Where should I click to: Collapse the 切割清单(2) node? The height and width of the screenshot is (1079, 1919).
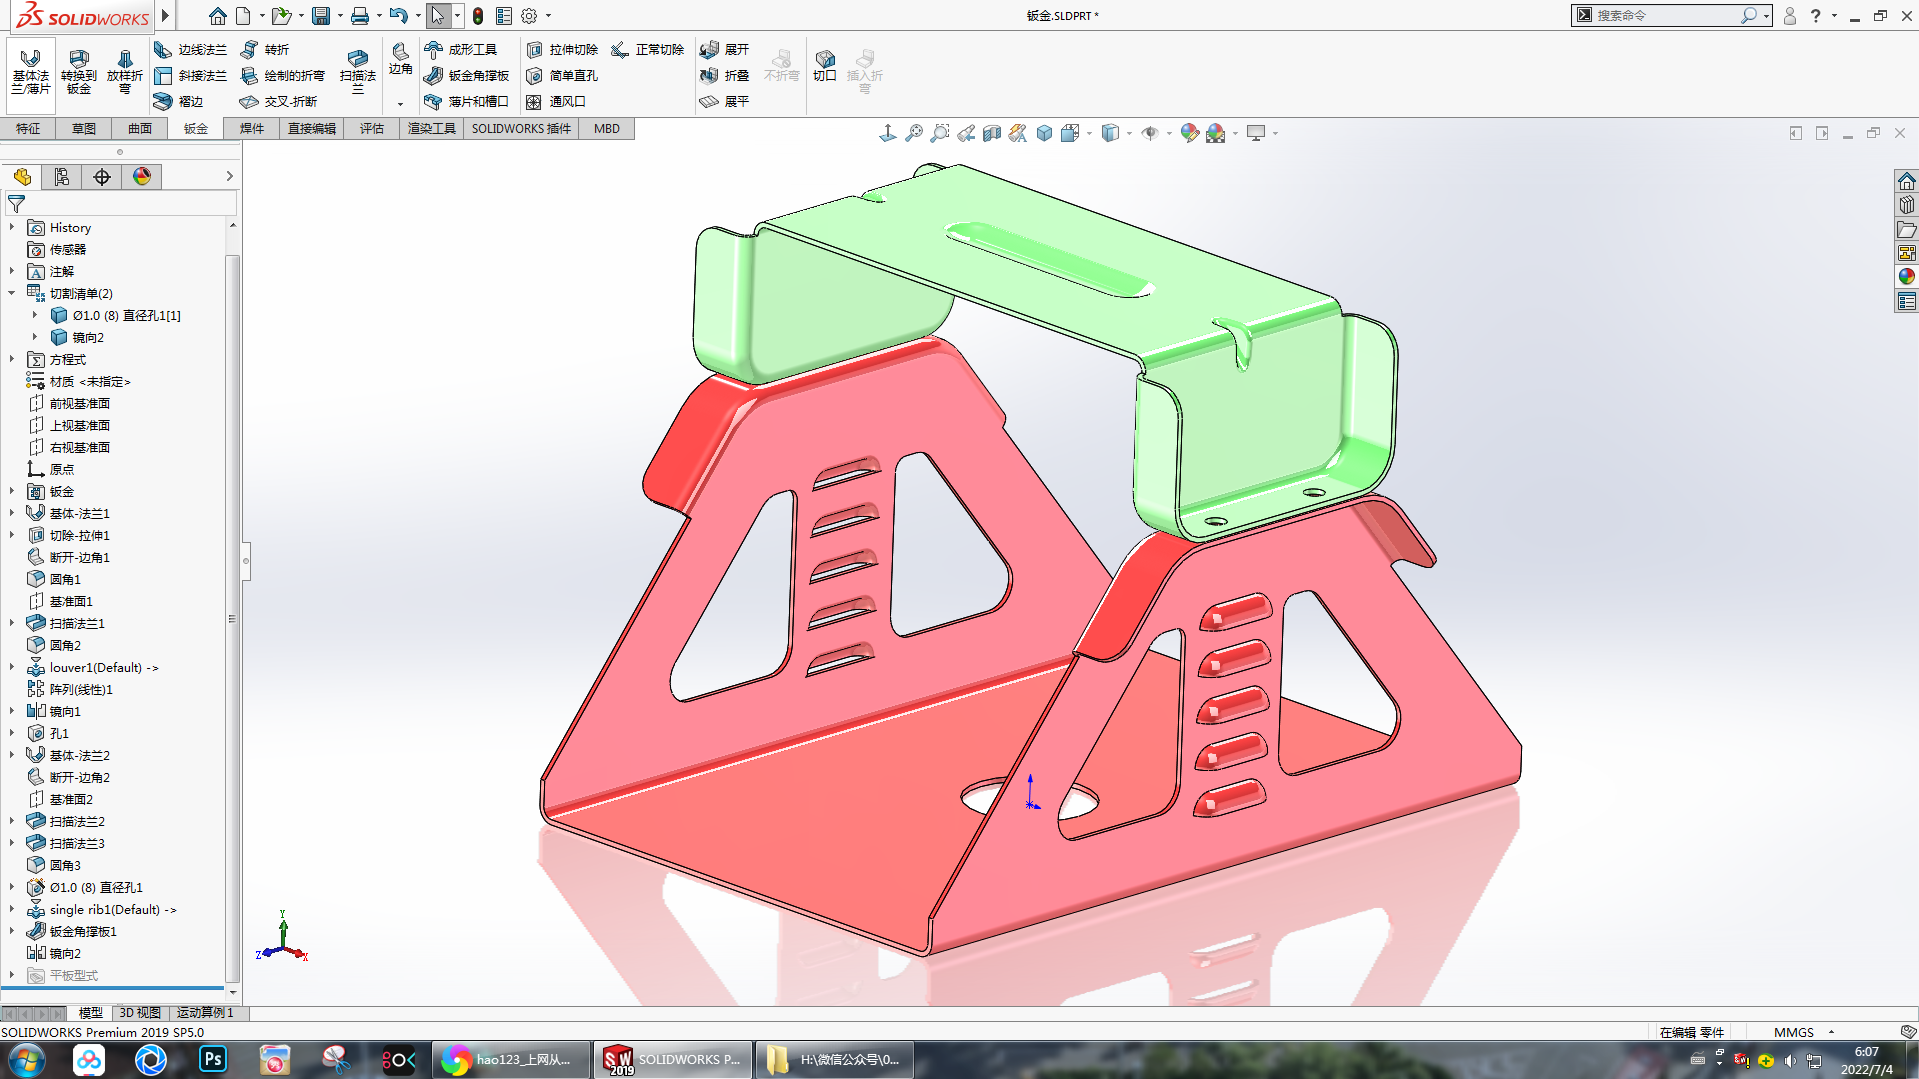click(12, 294)
